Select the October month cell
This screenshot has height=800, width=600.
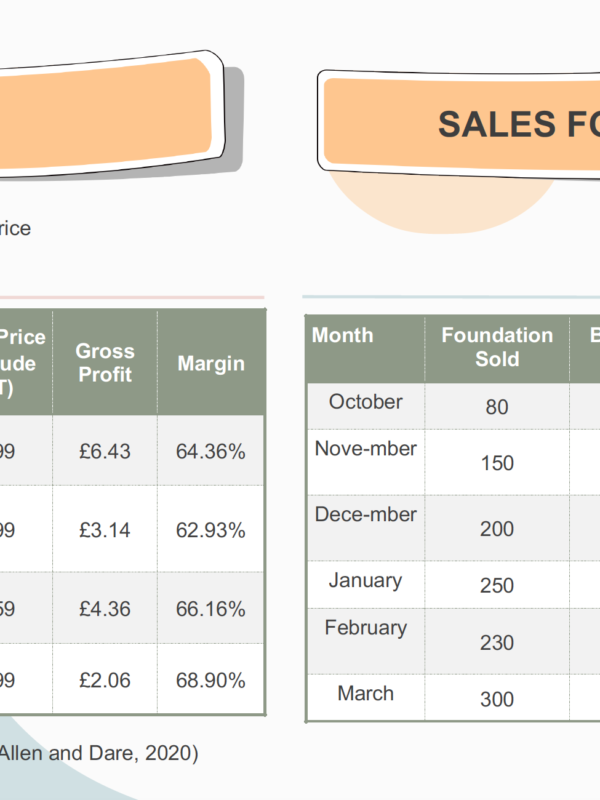[x=365, y=406]
